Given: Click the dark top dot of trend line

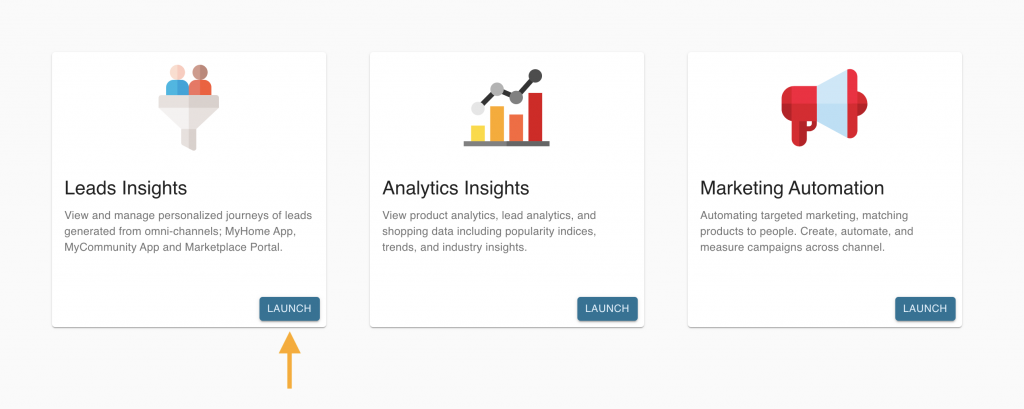Looking at the screenshot, I should 536,76.
